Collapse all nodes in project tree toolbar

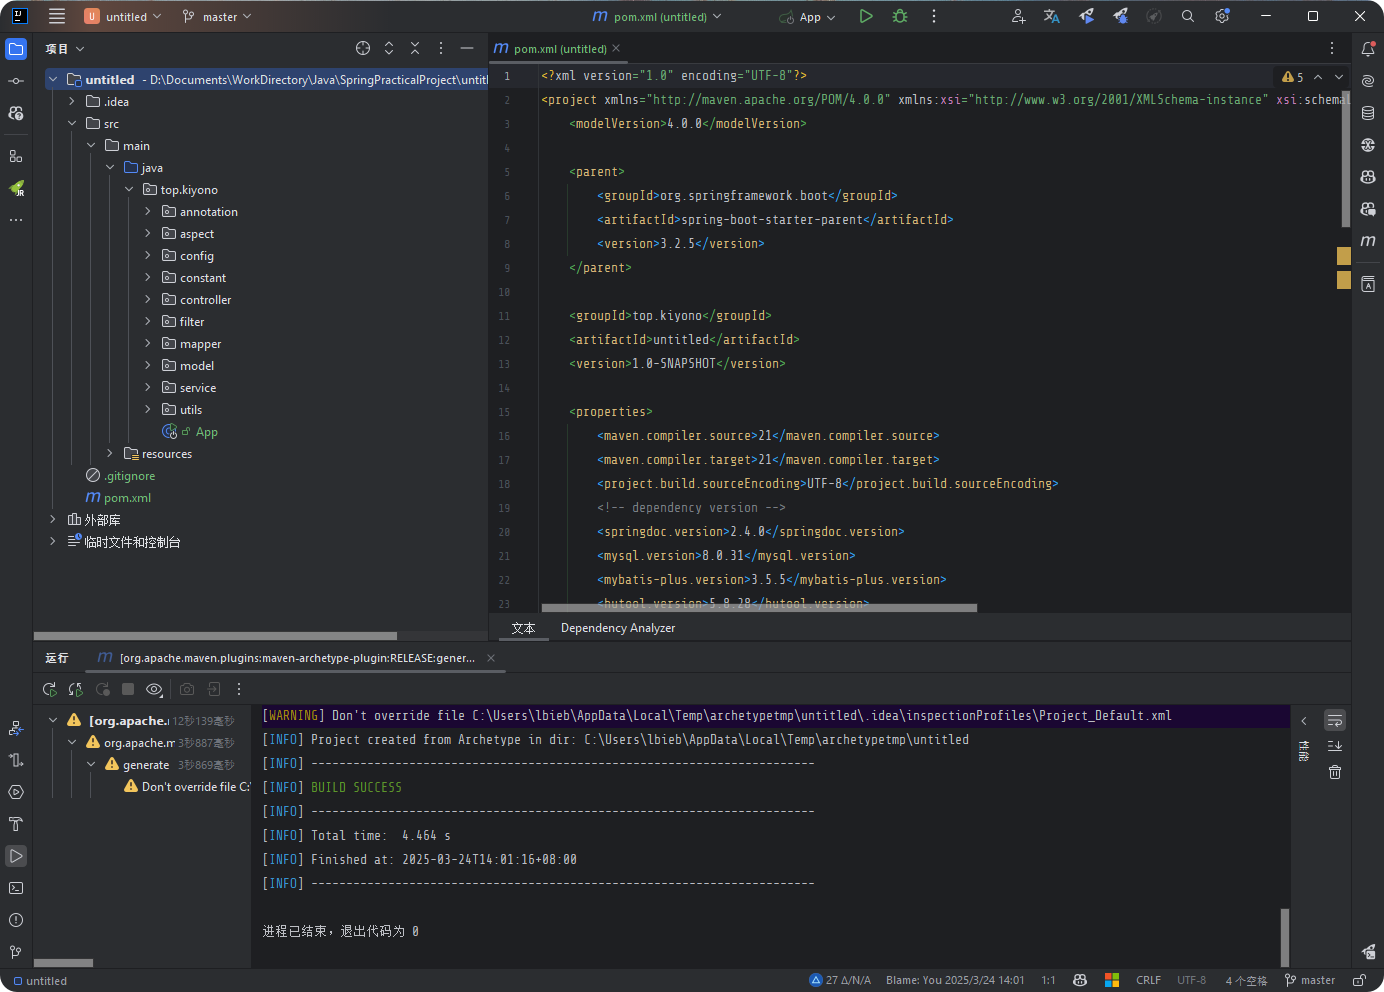pos(415,48)
